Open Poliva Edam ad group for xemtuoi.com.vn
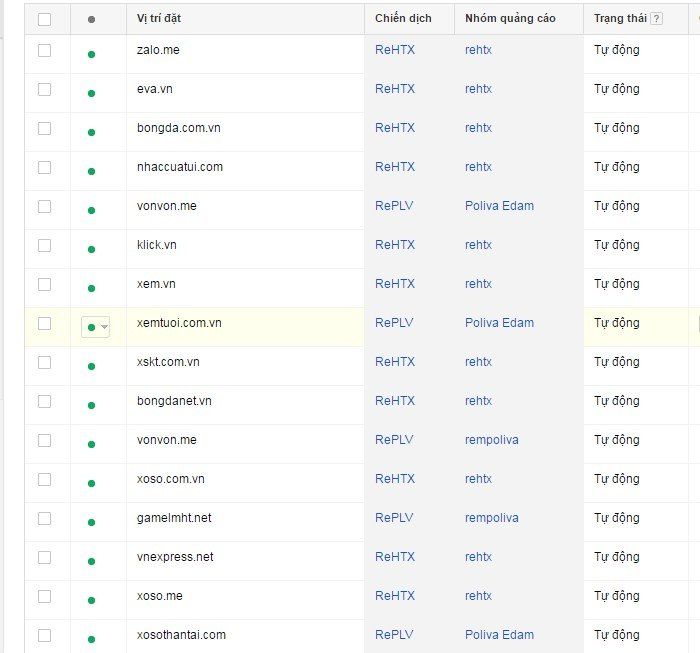Viewport: 700px width, 653px height. click(500, 323)
